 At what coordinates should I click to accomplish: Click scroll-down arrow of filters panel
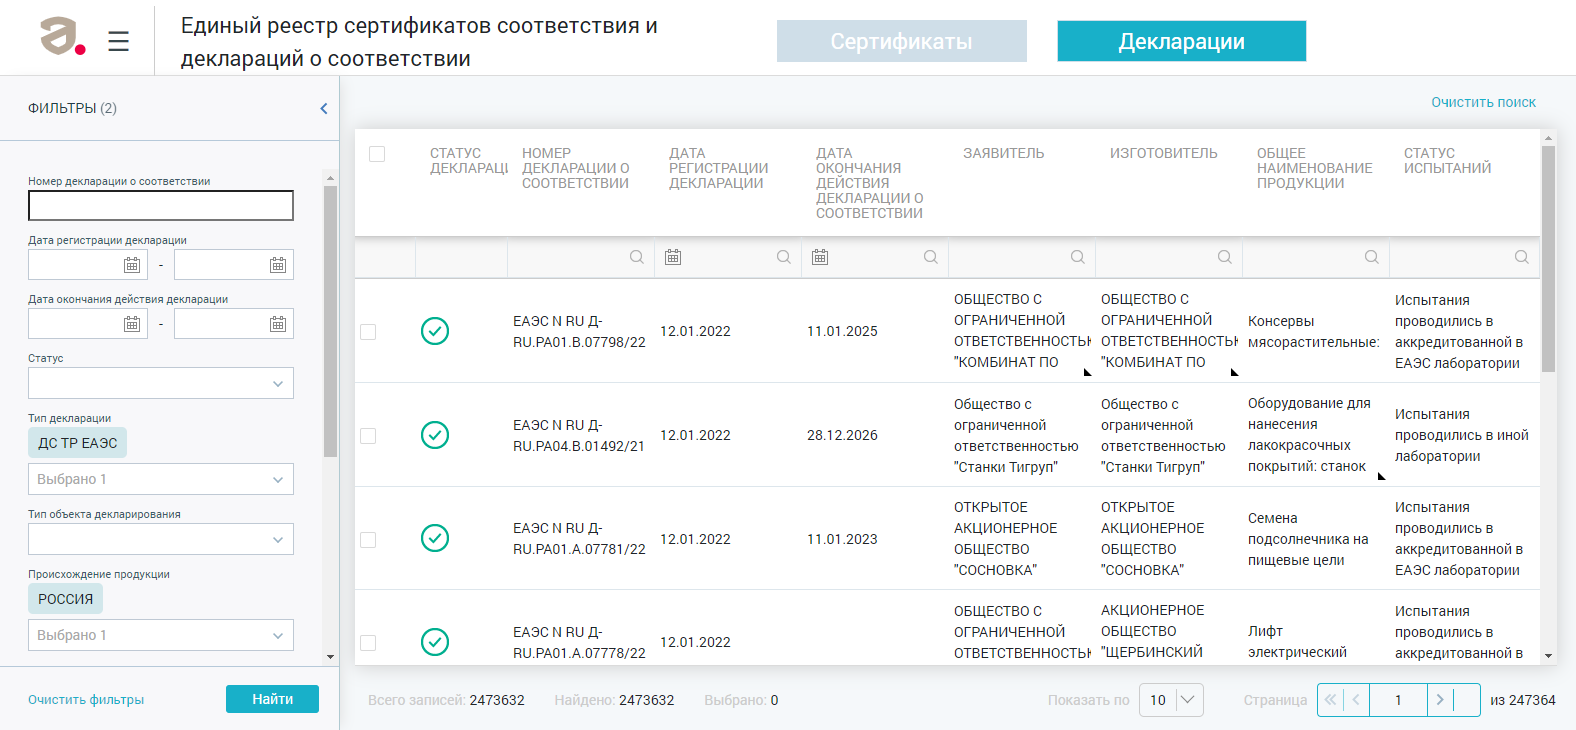click(x=330, y=657)
